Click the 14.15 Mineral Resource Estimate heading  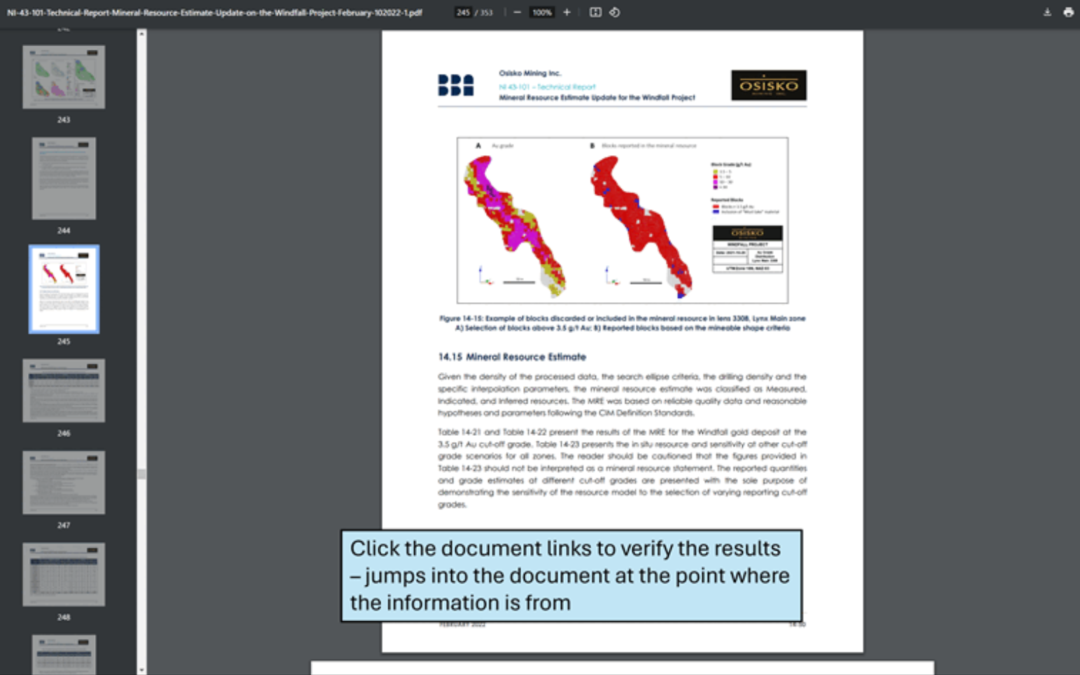coord(511,357)
